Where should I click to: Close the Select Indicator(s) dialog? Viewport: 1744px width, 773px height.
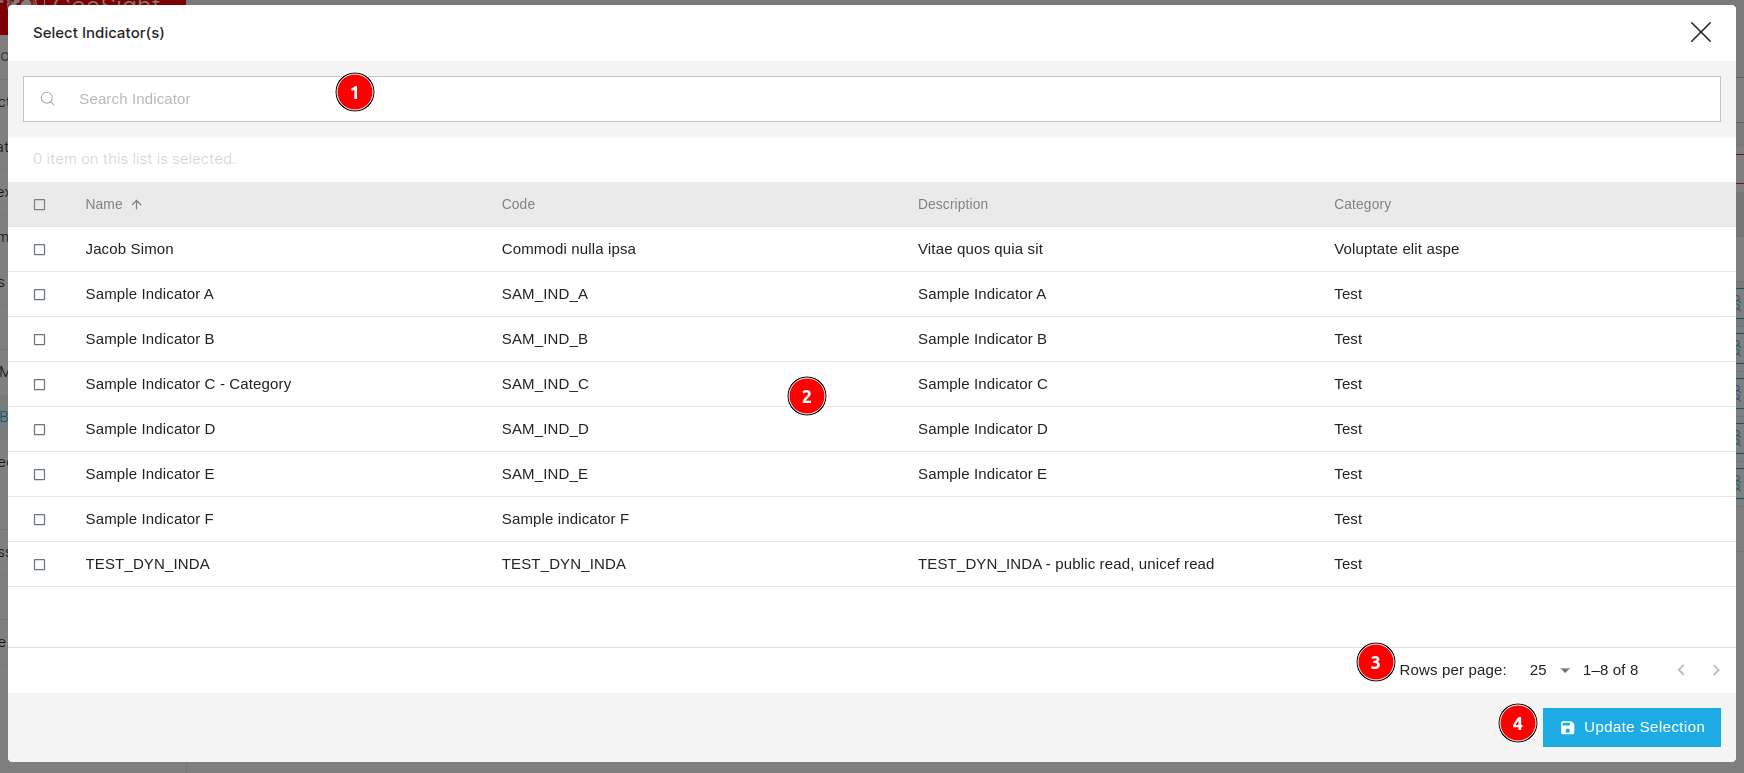[1700, 32]
